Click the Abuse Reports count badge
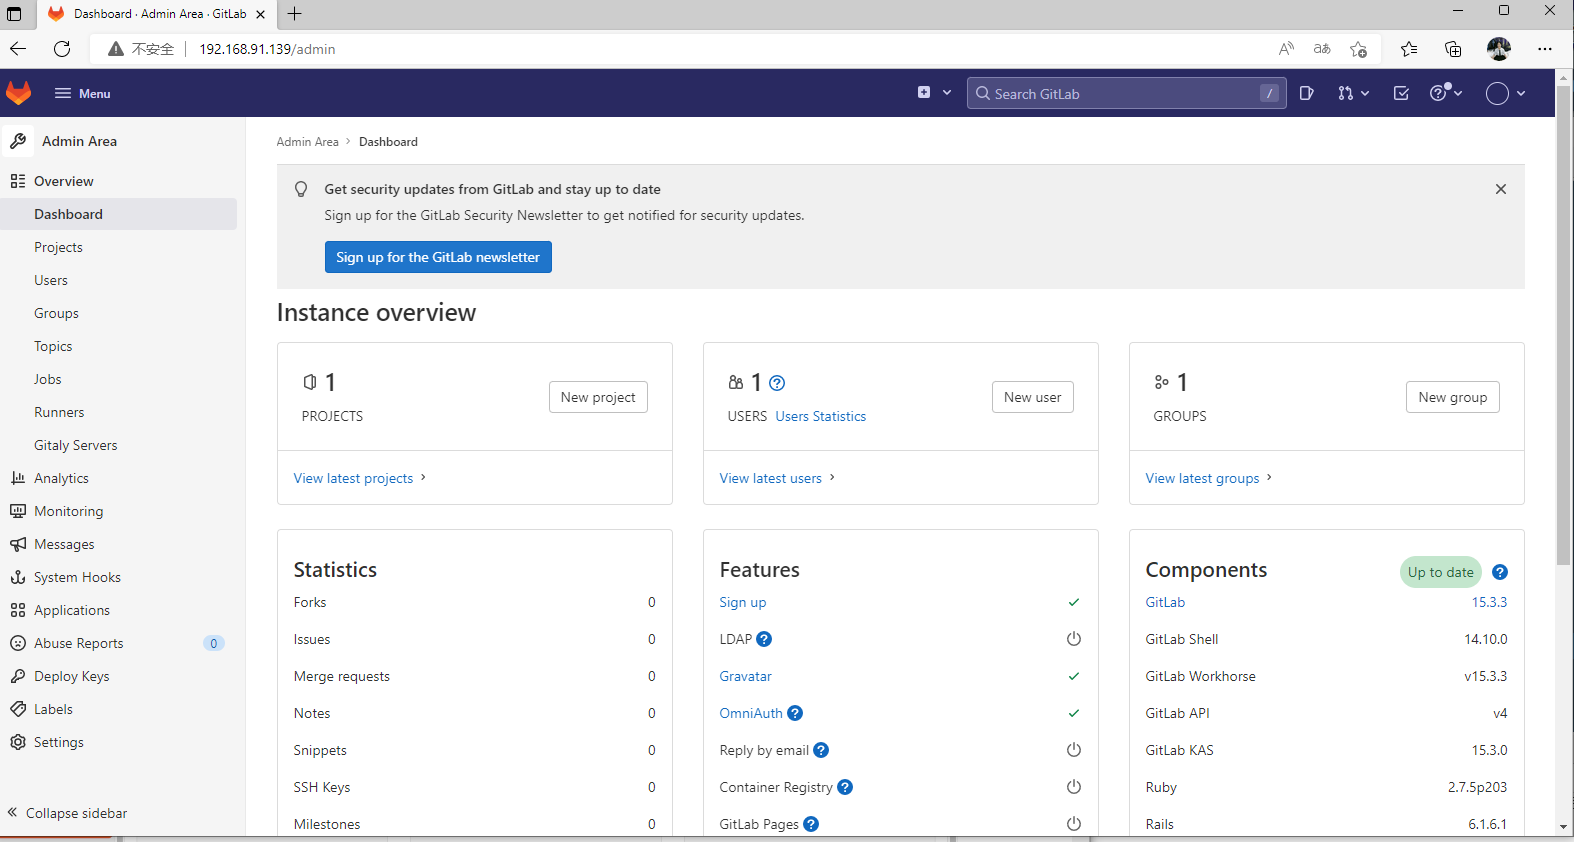 point(214,643)
